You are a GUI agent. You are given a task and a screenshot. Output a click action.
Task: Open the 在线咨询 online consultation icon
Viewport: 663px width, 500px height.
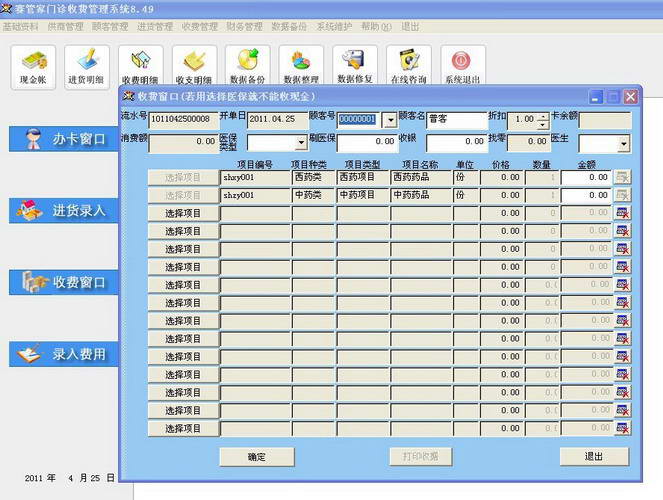click(x=408, y=67)
